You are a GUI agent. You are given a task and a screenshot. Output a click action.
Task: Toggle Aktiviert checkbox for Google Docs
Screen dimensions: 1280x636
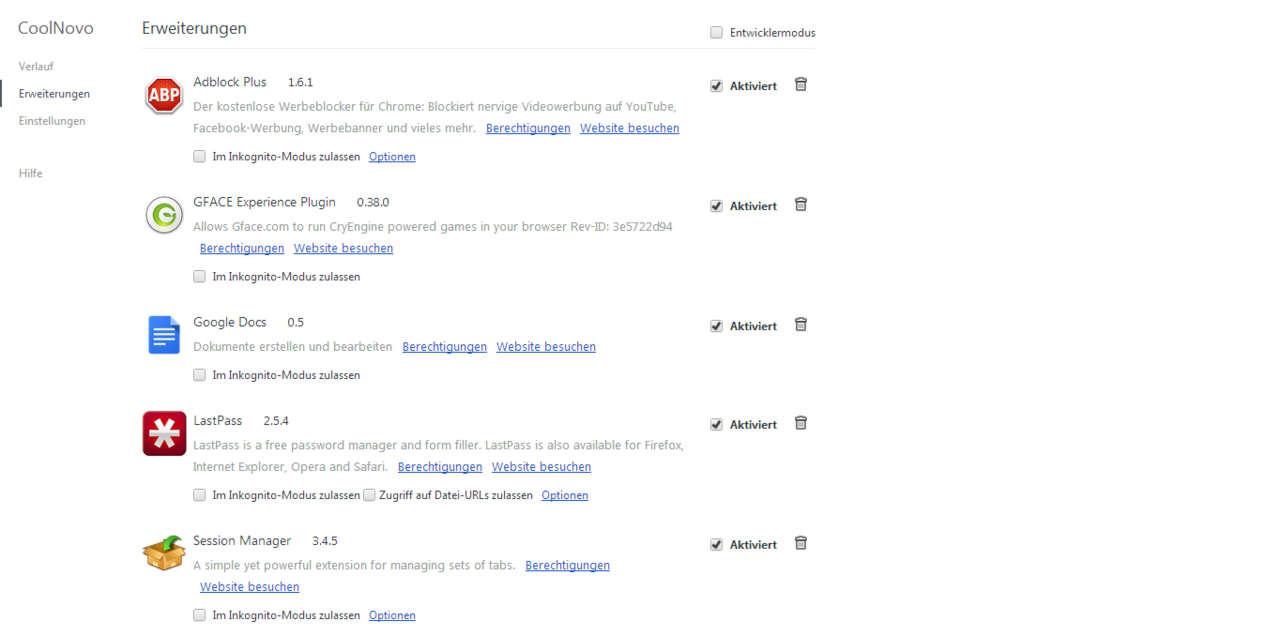point(717,326)
